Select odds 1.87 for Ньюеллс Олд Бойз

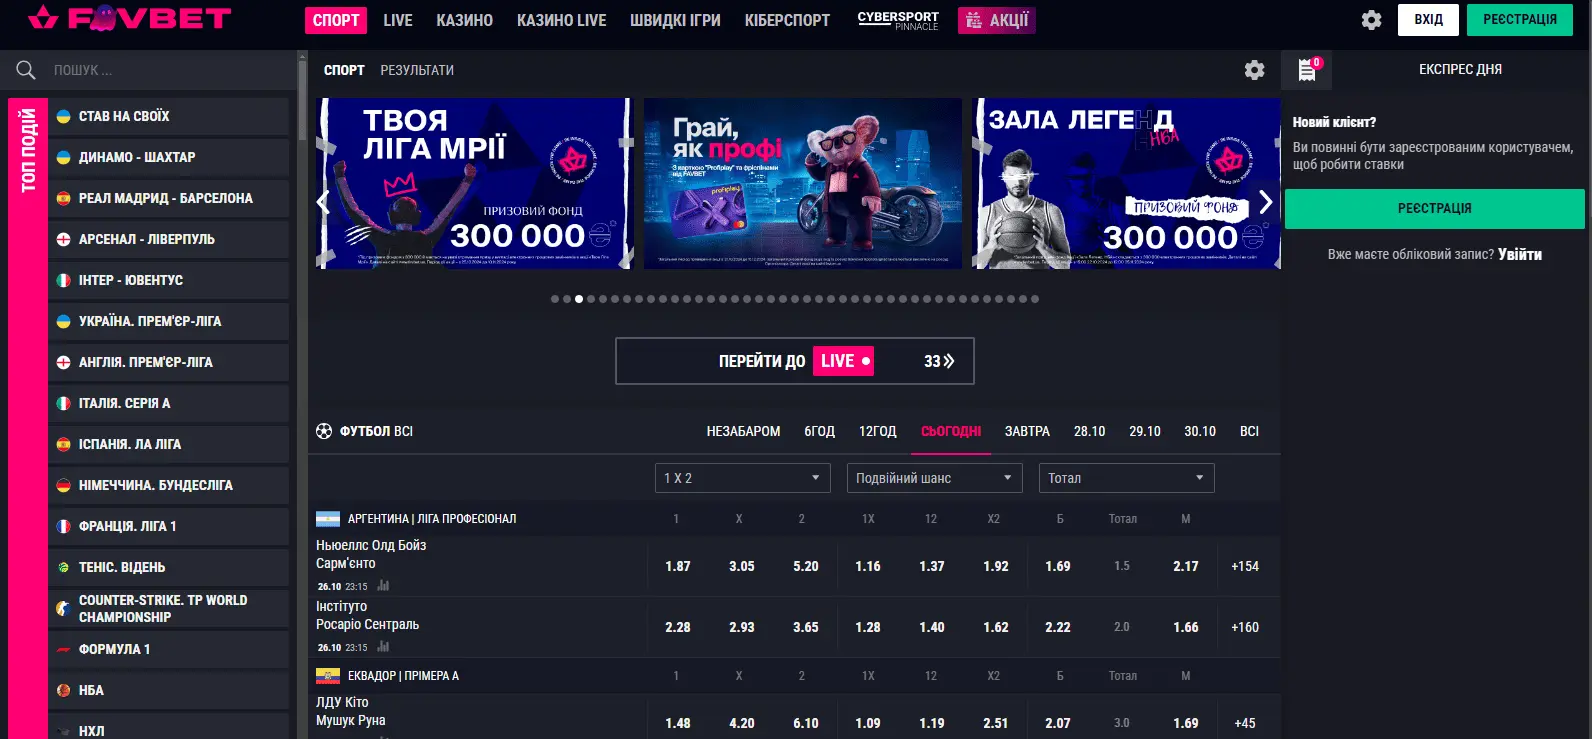pos(678,566)
